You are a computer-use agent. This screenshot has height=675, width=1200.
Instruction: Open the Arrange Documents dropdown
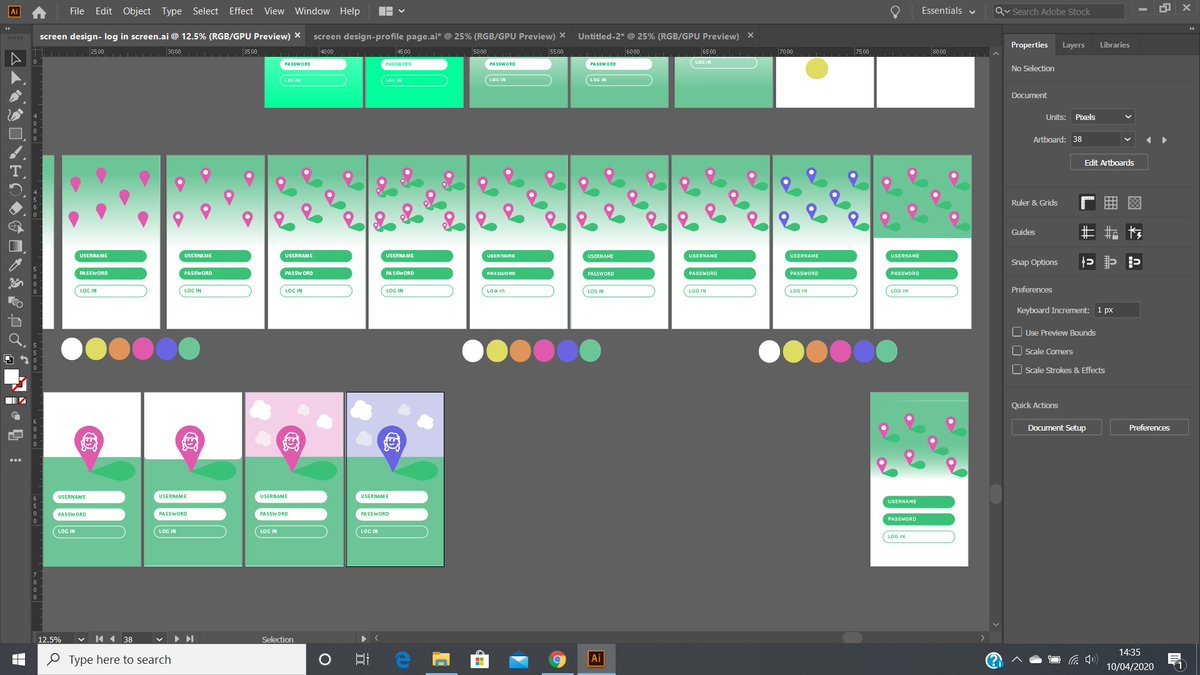[392, 11]
